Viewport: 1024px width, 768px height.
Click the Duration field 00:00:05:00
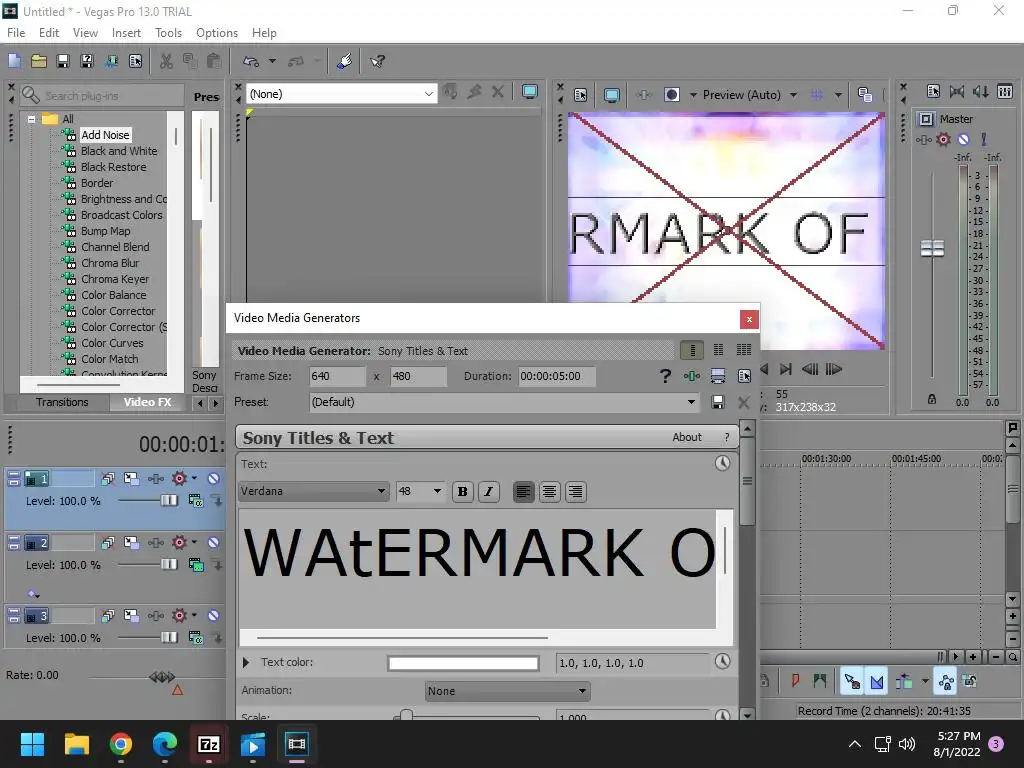click(557, 376)
